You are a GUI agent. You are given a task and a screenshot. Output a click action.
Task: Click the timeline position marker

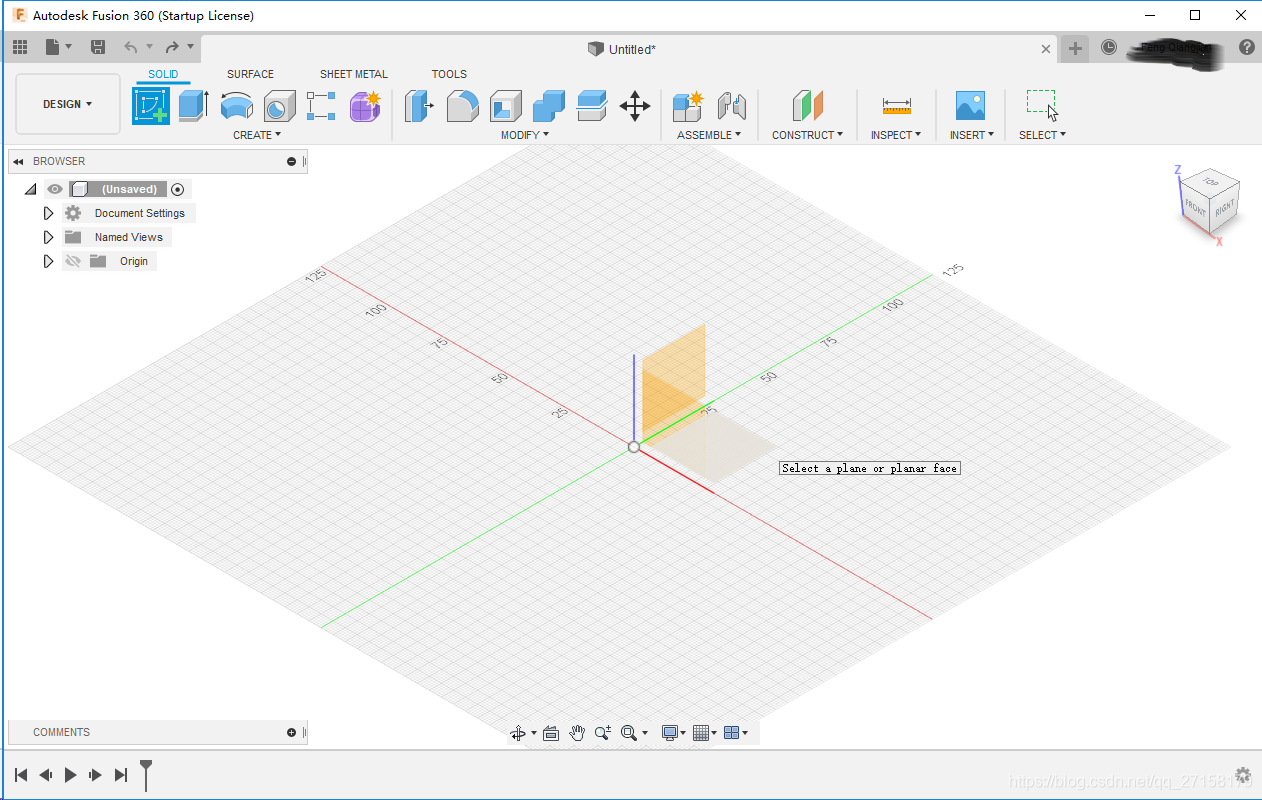click(146, 773)
